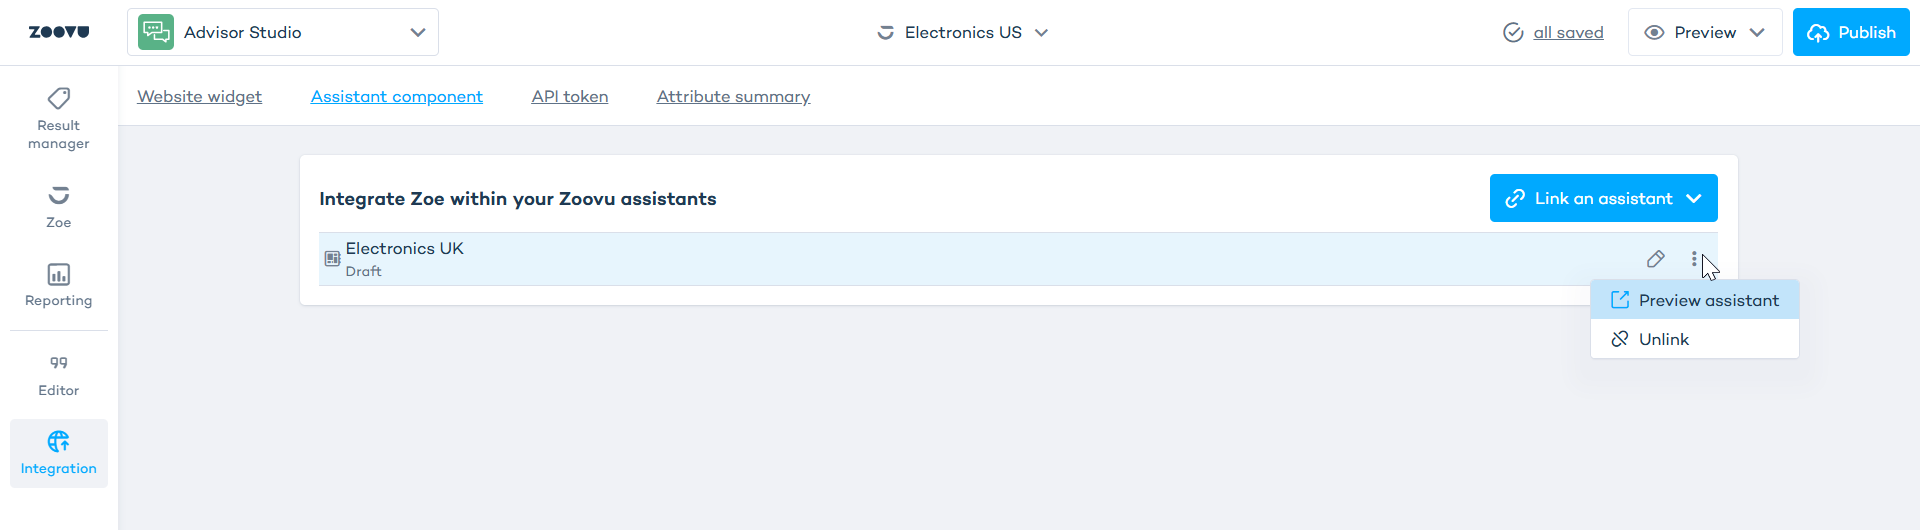
Task: Expand the Preview dropdown
Action: [1705, 32]
